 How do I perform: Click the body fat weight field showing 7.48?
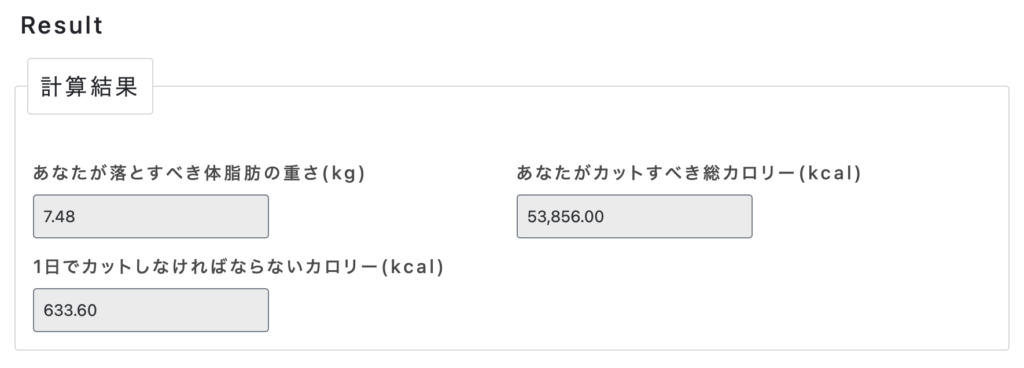[151, 216]
